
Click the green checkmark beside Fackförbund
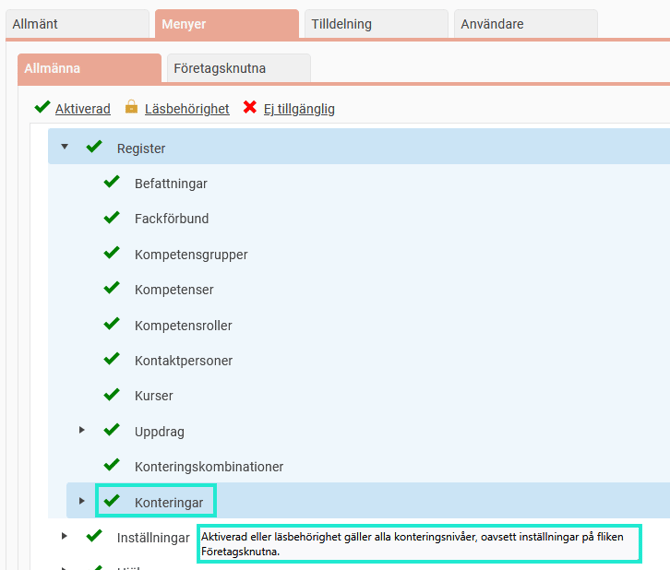click(x=112, y=218)
